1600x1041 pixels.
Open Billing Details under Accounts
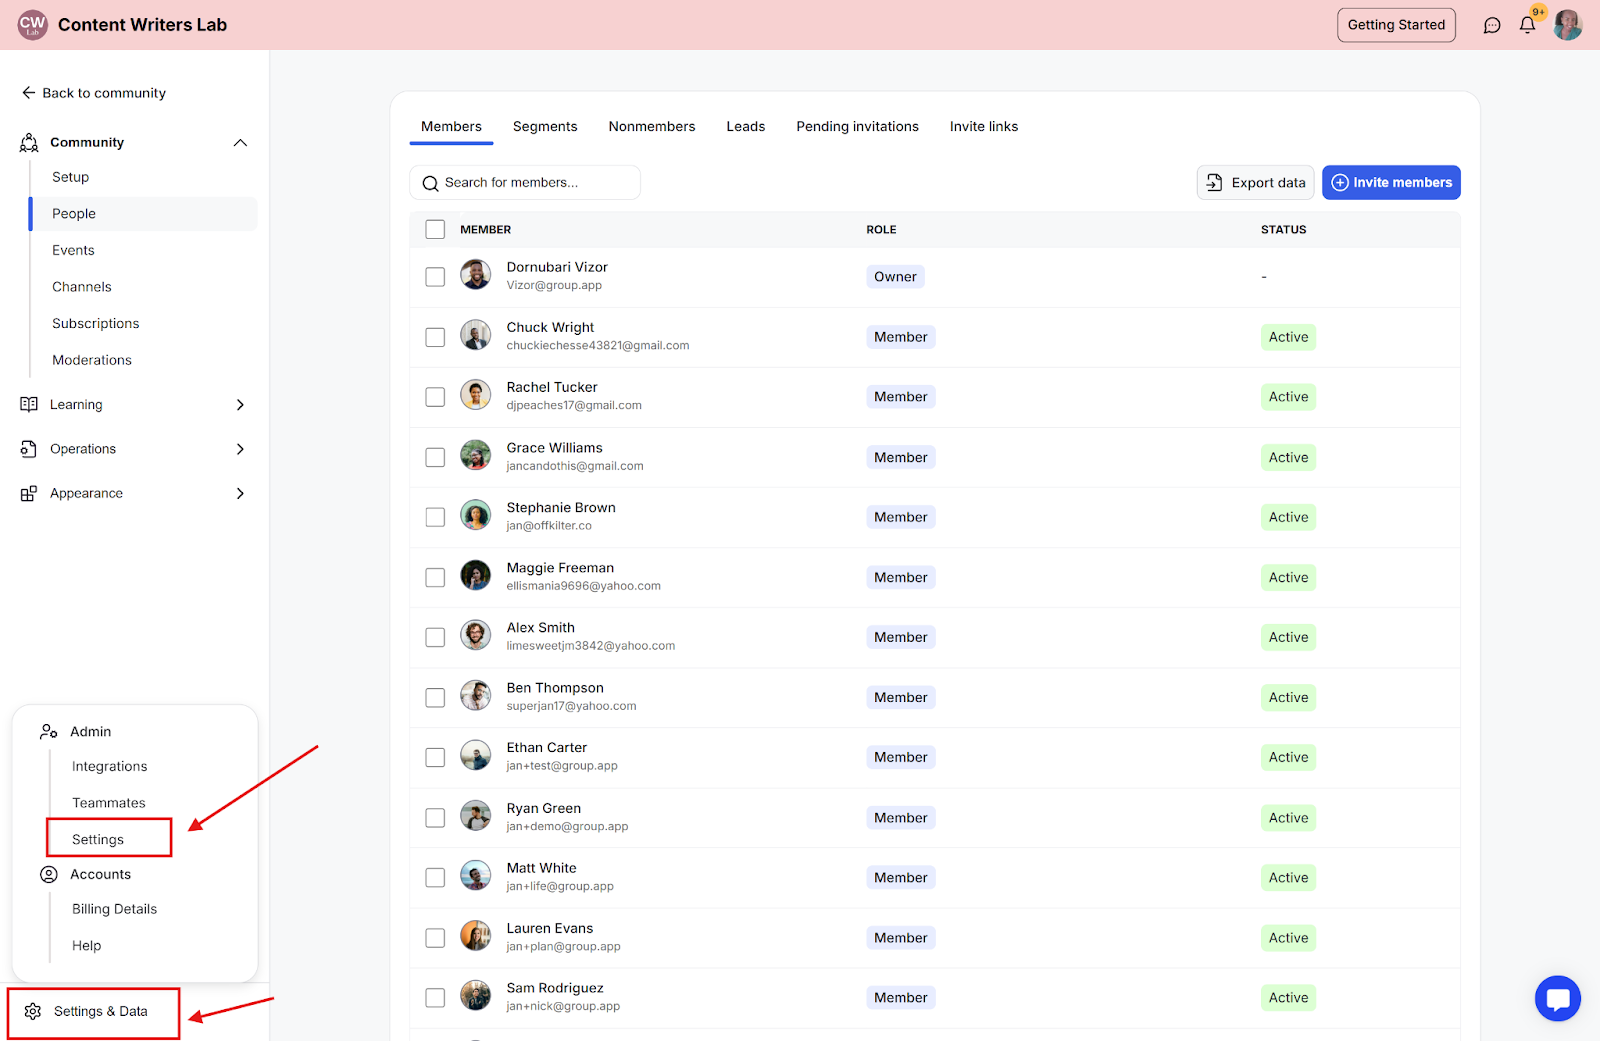[115, 910]
